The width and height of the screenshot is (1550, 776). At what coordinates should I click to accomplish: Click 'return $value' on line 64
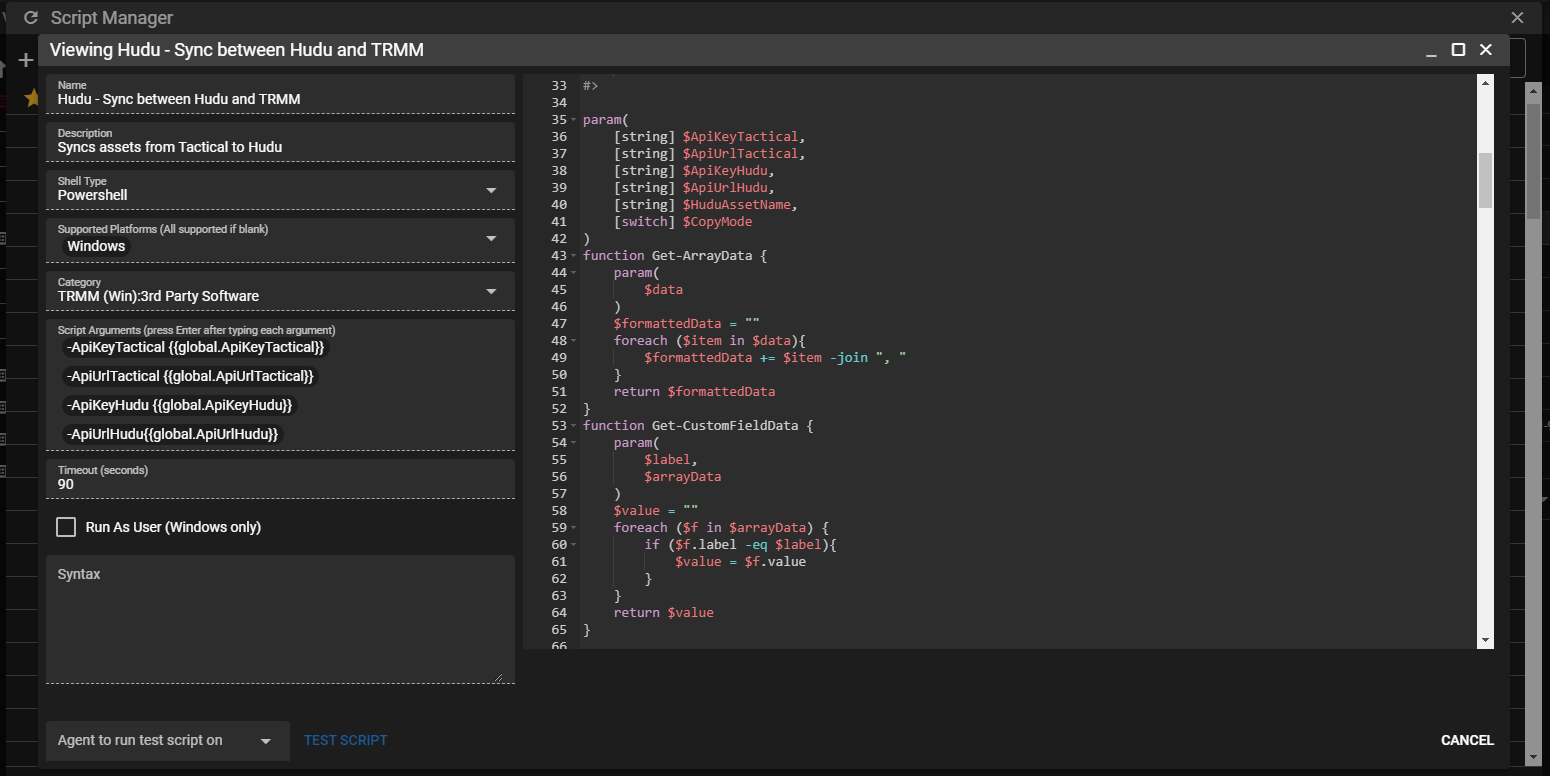664,613
